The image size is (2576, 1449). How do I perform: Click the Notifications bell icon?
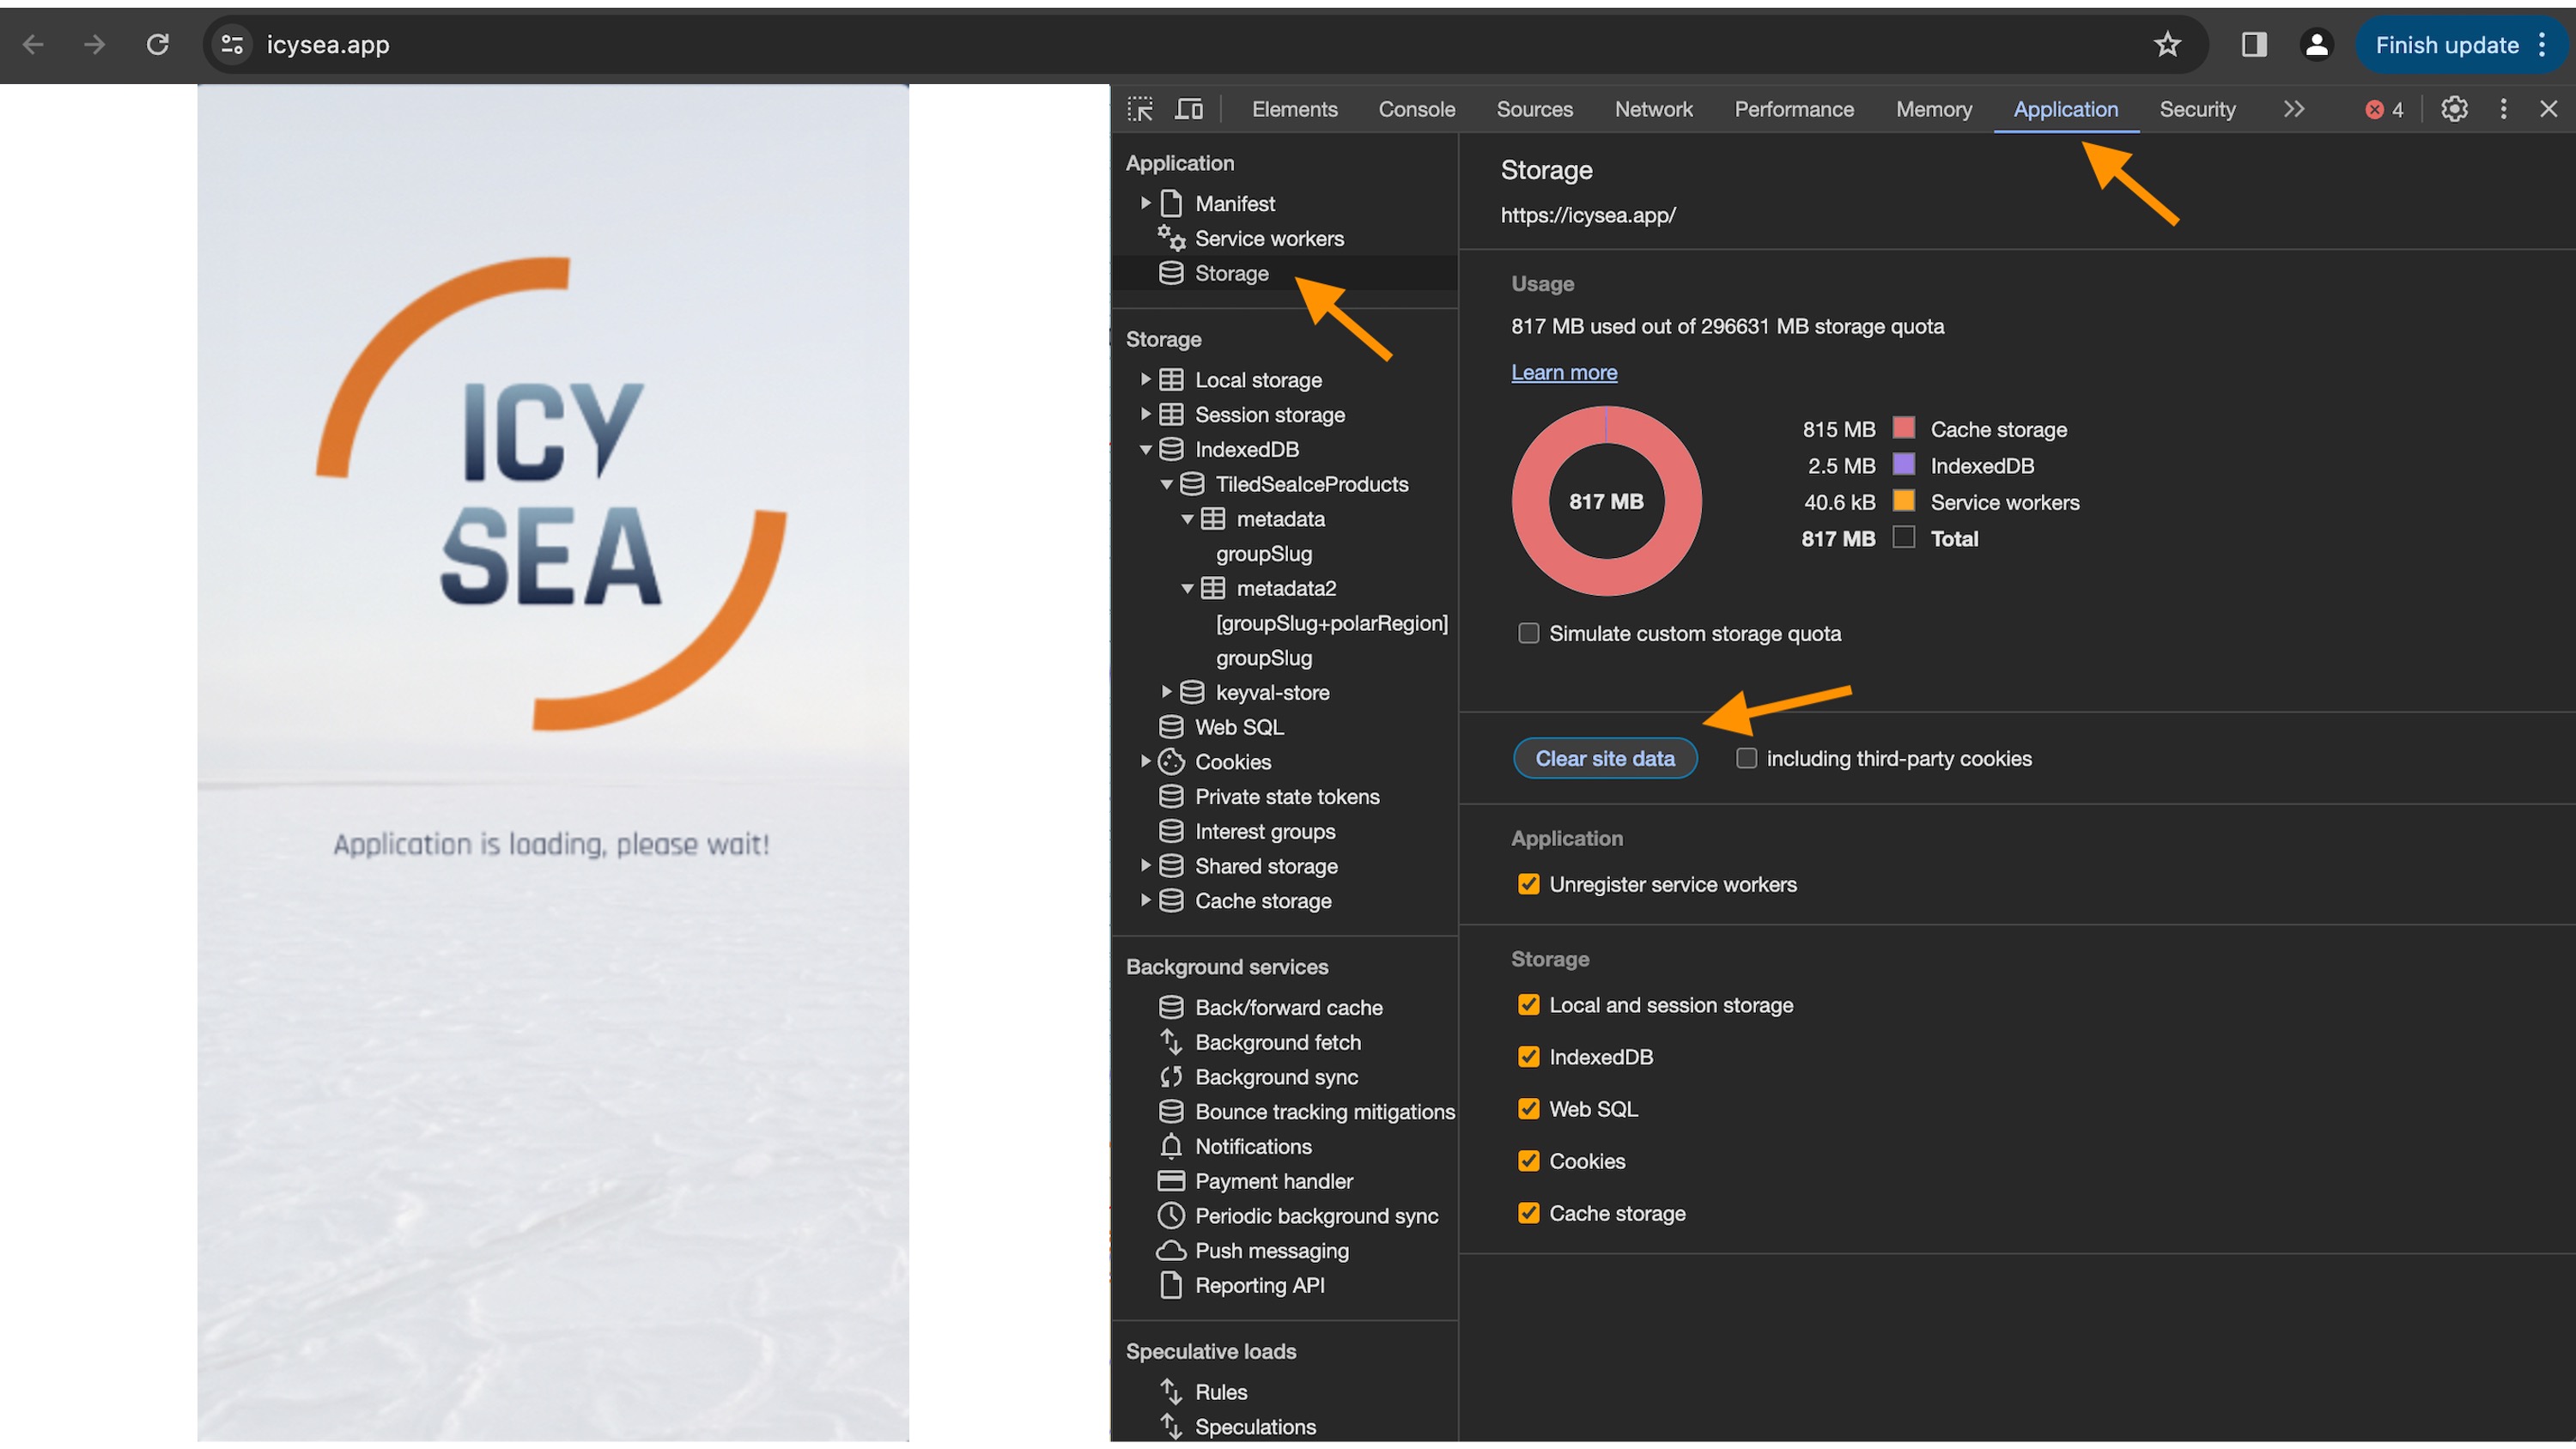[1171, 1146]
